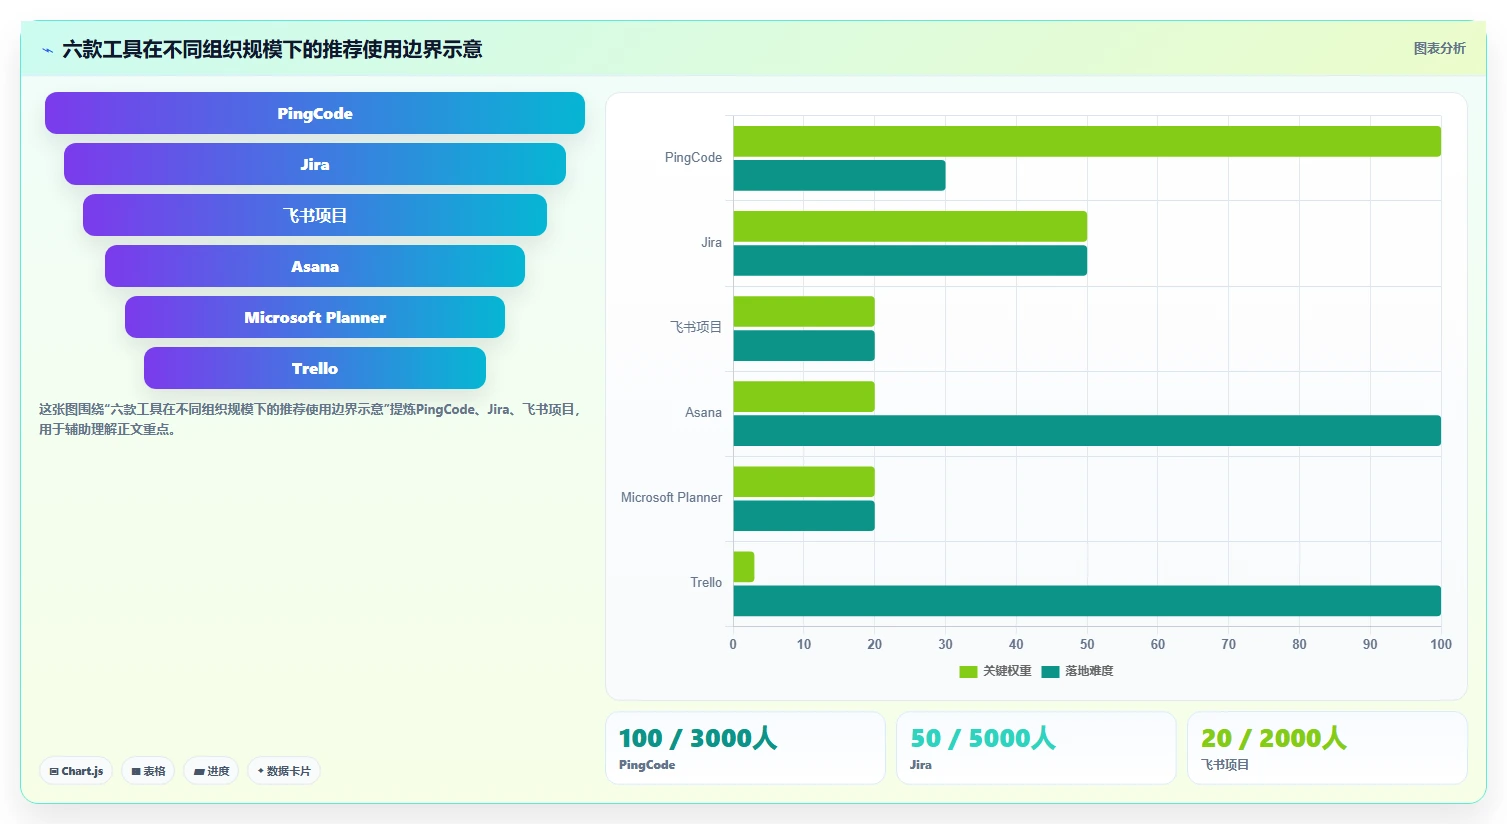
Task: Click the chart title 六款工具在不同组织规模下的推荐使用边界示意
Action: click(x=272, y=49)
